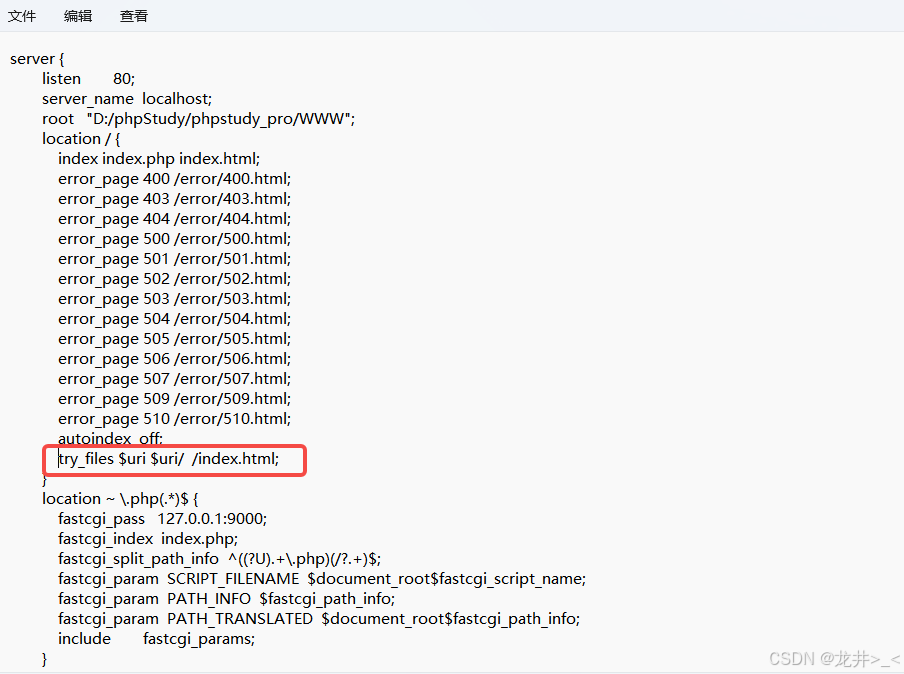Click the error_page 506 line
The image size is (904, 674).
174,359
